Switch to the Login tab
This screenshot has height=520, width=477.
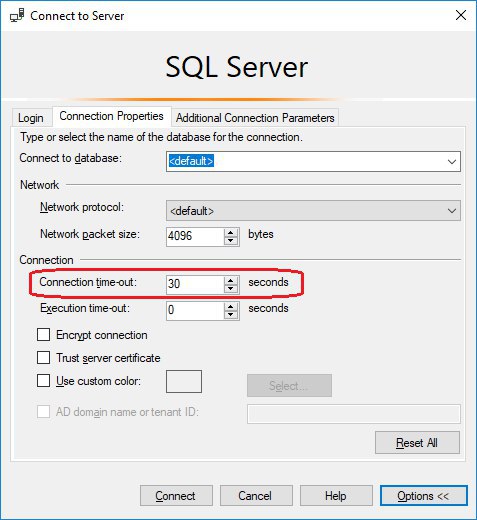coord(31,118)
